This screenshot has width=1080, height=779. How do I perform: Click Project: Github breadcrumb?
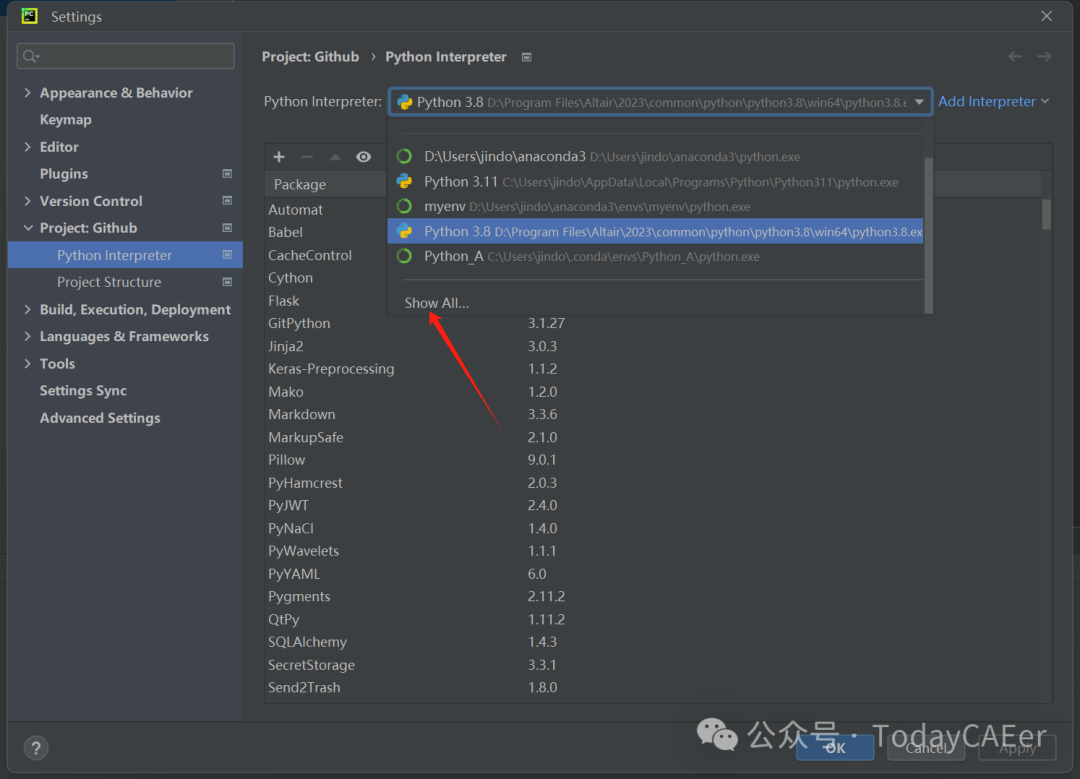click(x=310, y=56)
